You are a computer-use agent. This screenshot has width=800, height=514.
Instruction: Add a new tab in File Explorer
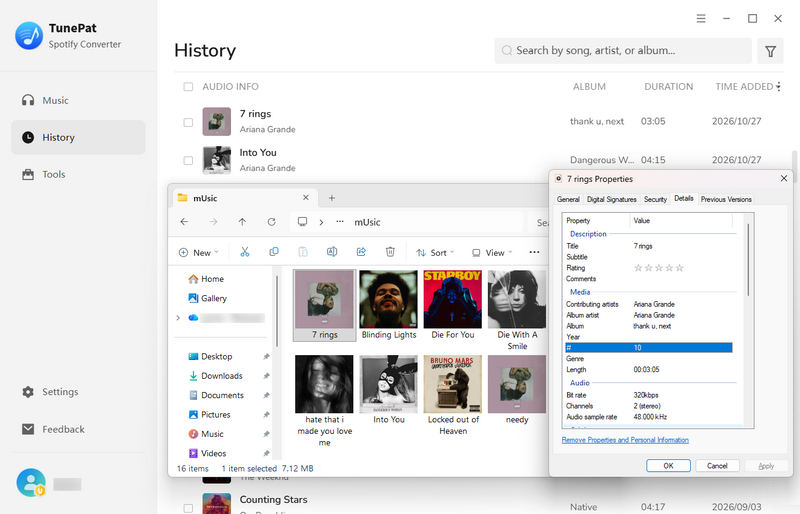coord(332,198)
